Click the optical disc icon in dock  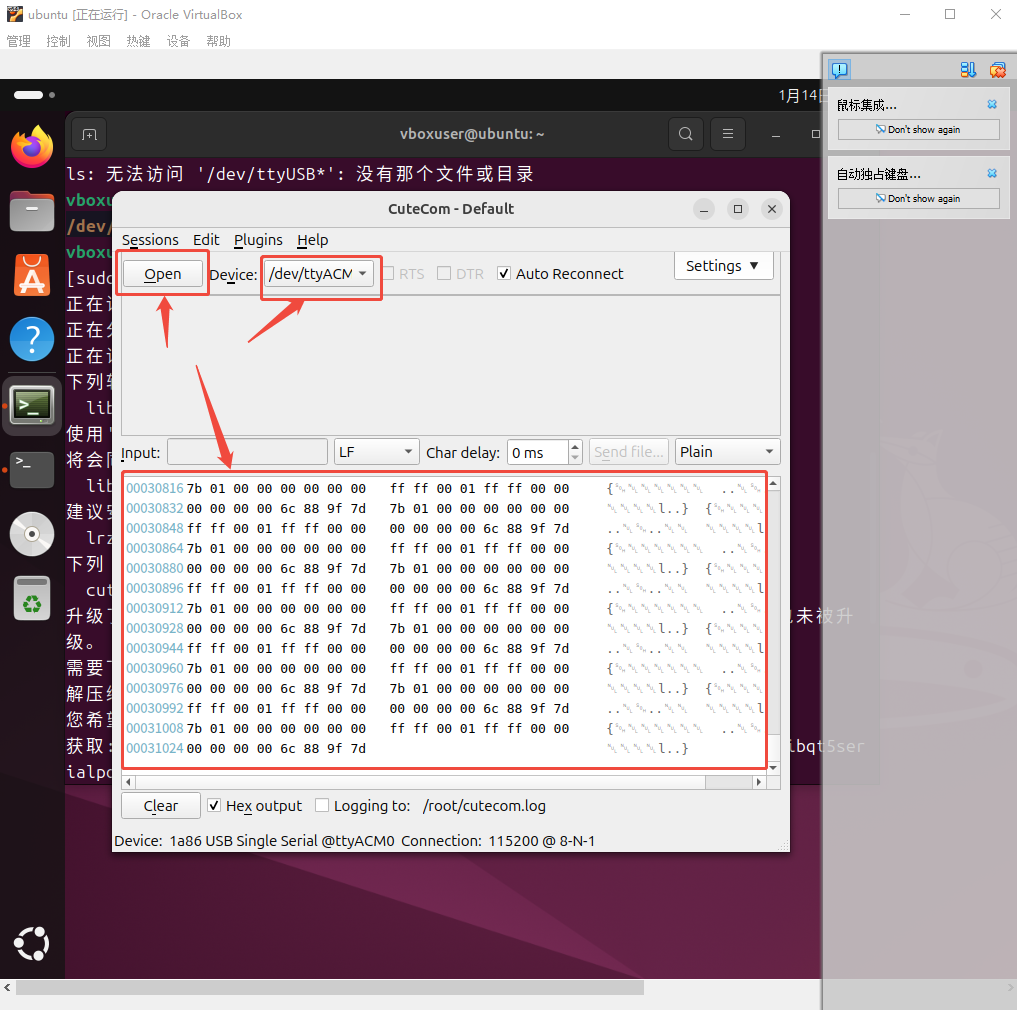[x=32, y=534]
